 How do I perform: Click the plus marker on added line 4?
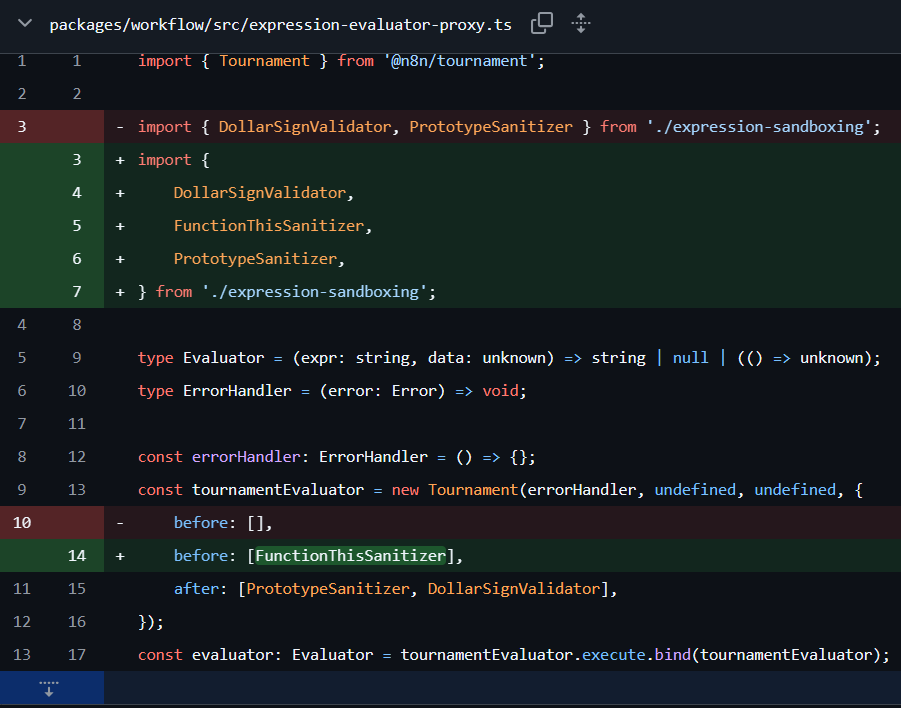coord(120,193)
